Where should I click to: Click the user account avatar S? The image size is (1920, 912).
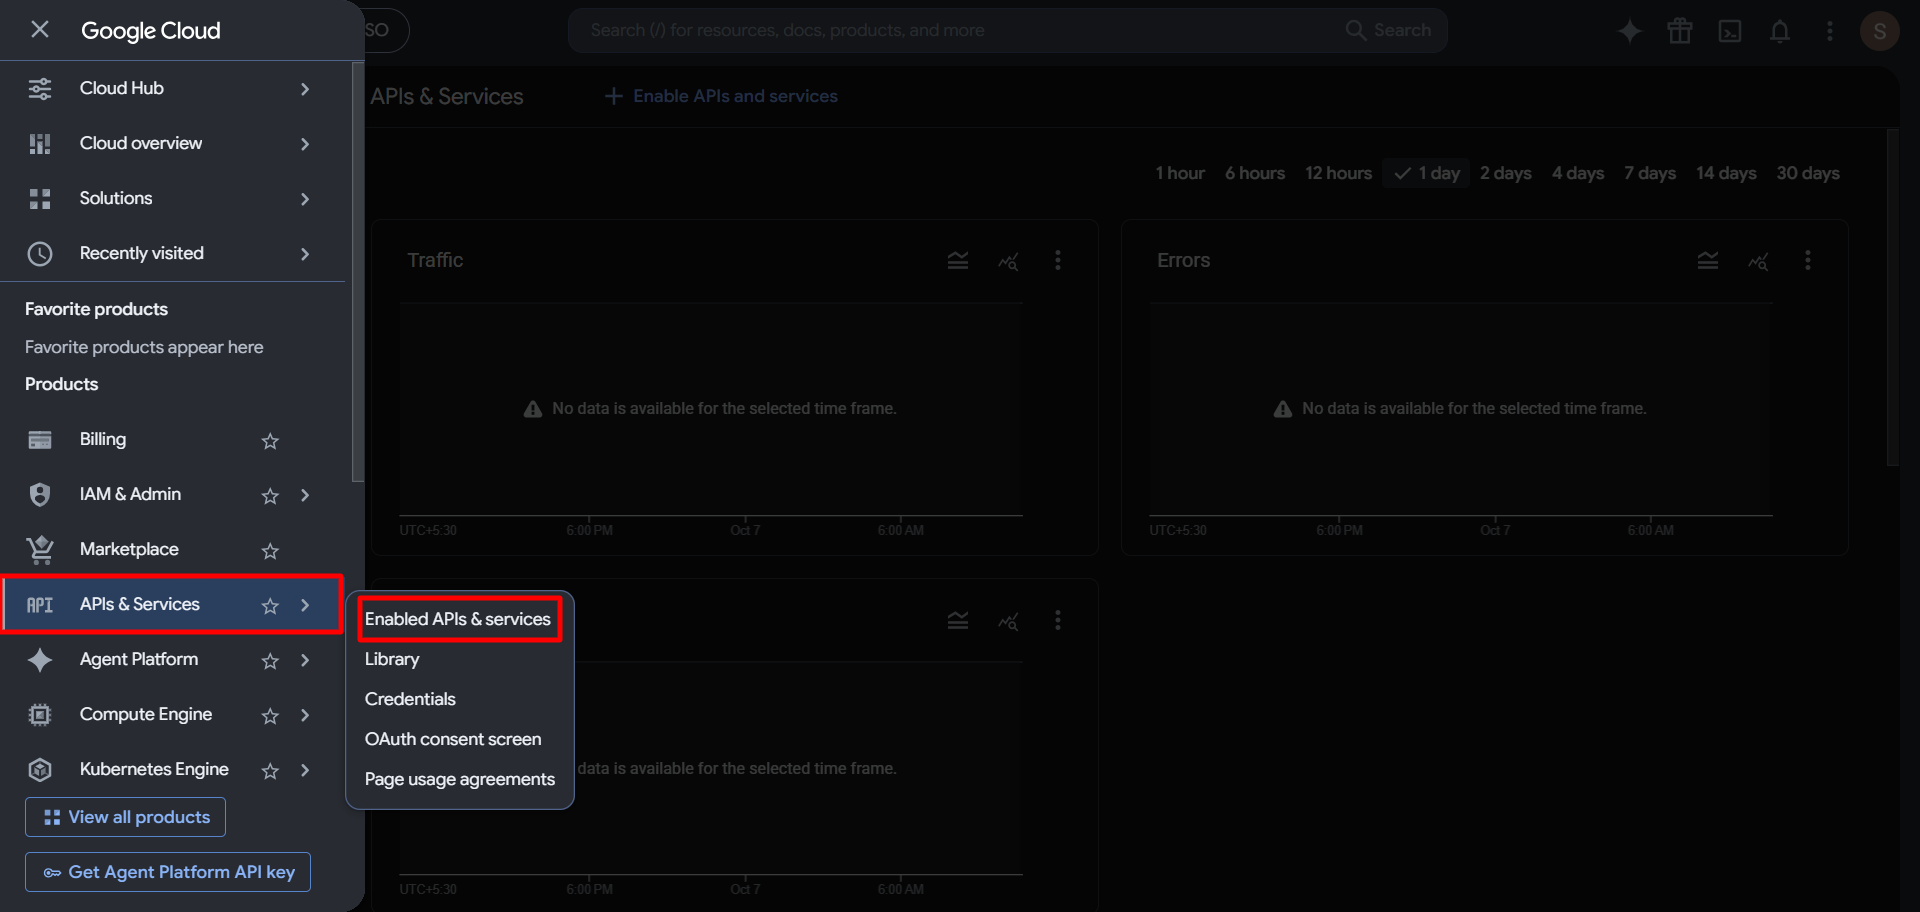pos(1880,31)
